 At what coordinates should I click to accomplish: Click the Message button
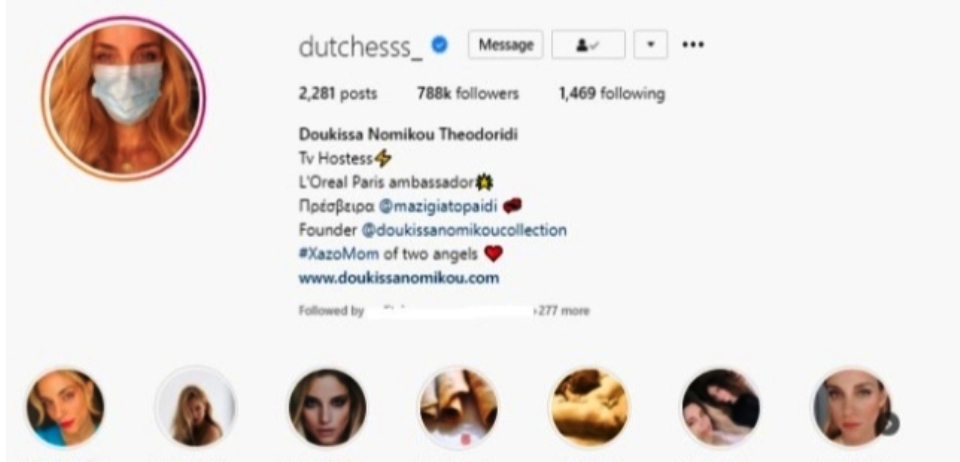pyautogui.click(x=505, y=45)
